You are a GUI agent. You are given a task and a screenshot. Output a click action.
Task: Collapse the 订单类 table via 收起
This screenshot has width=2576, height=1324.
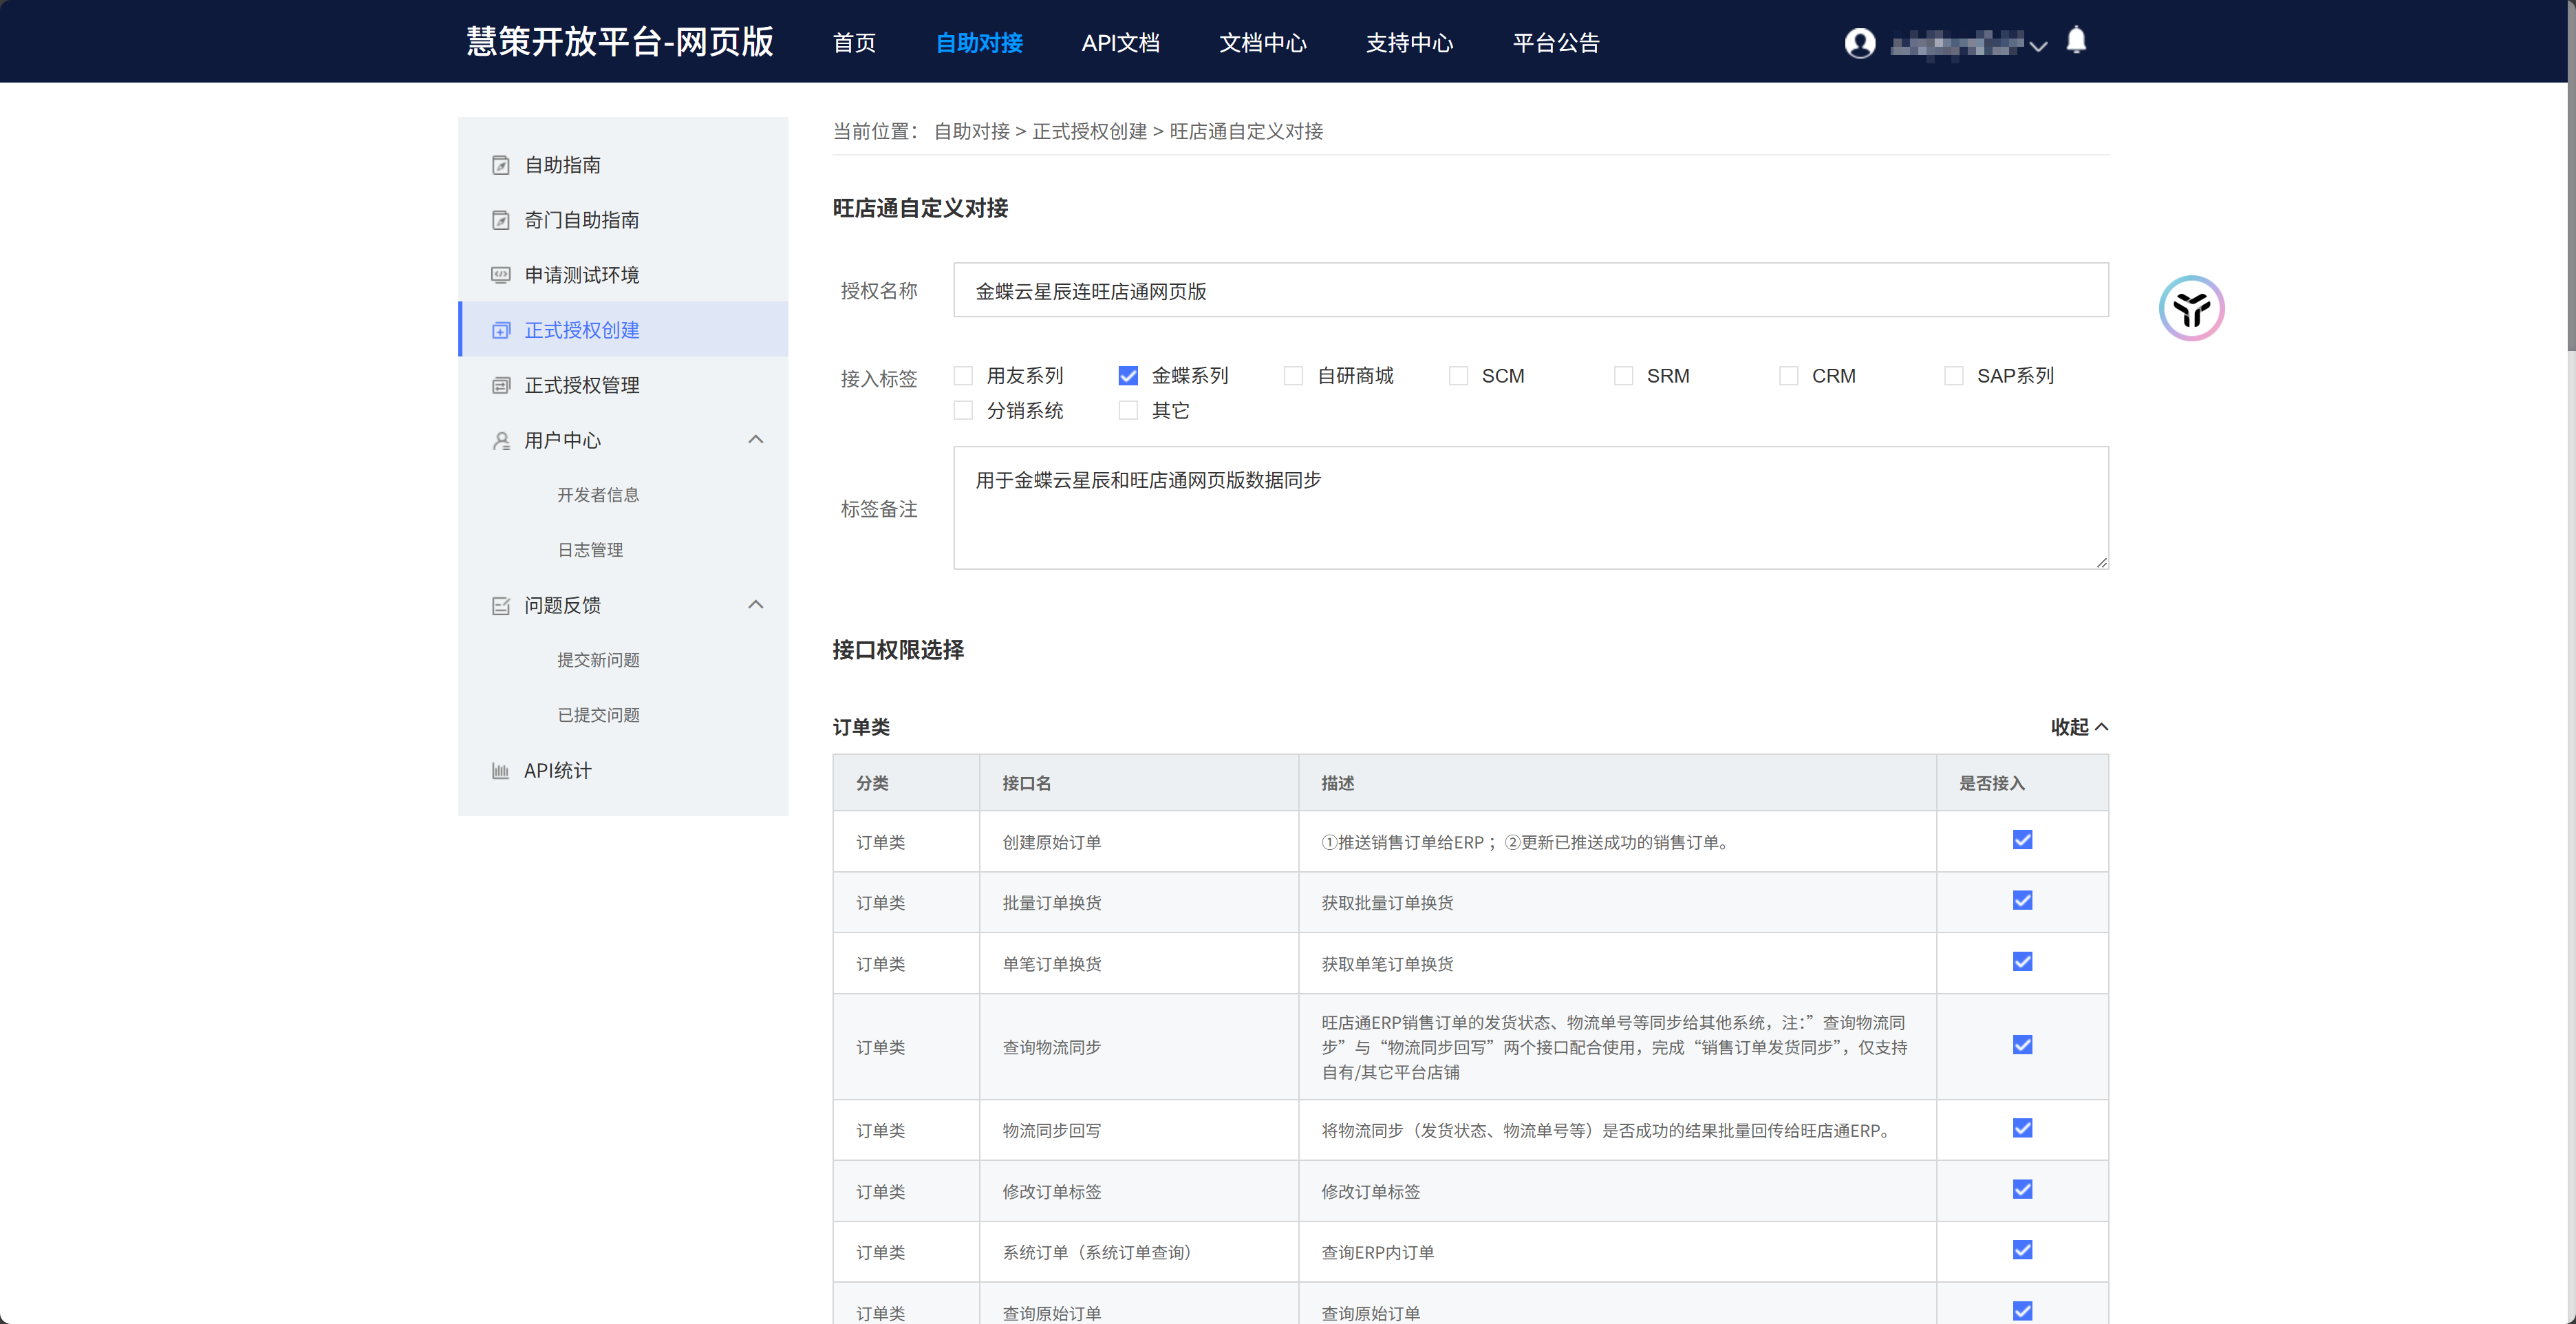click(x=2079, y=727)
